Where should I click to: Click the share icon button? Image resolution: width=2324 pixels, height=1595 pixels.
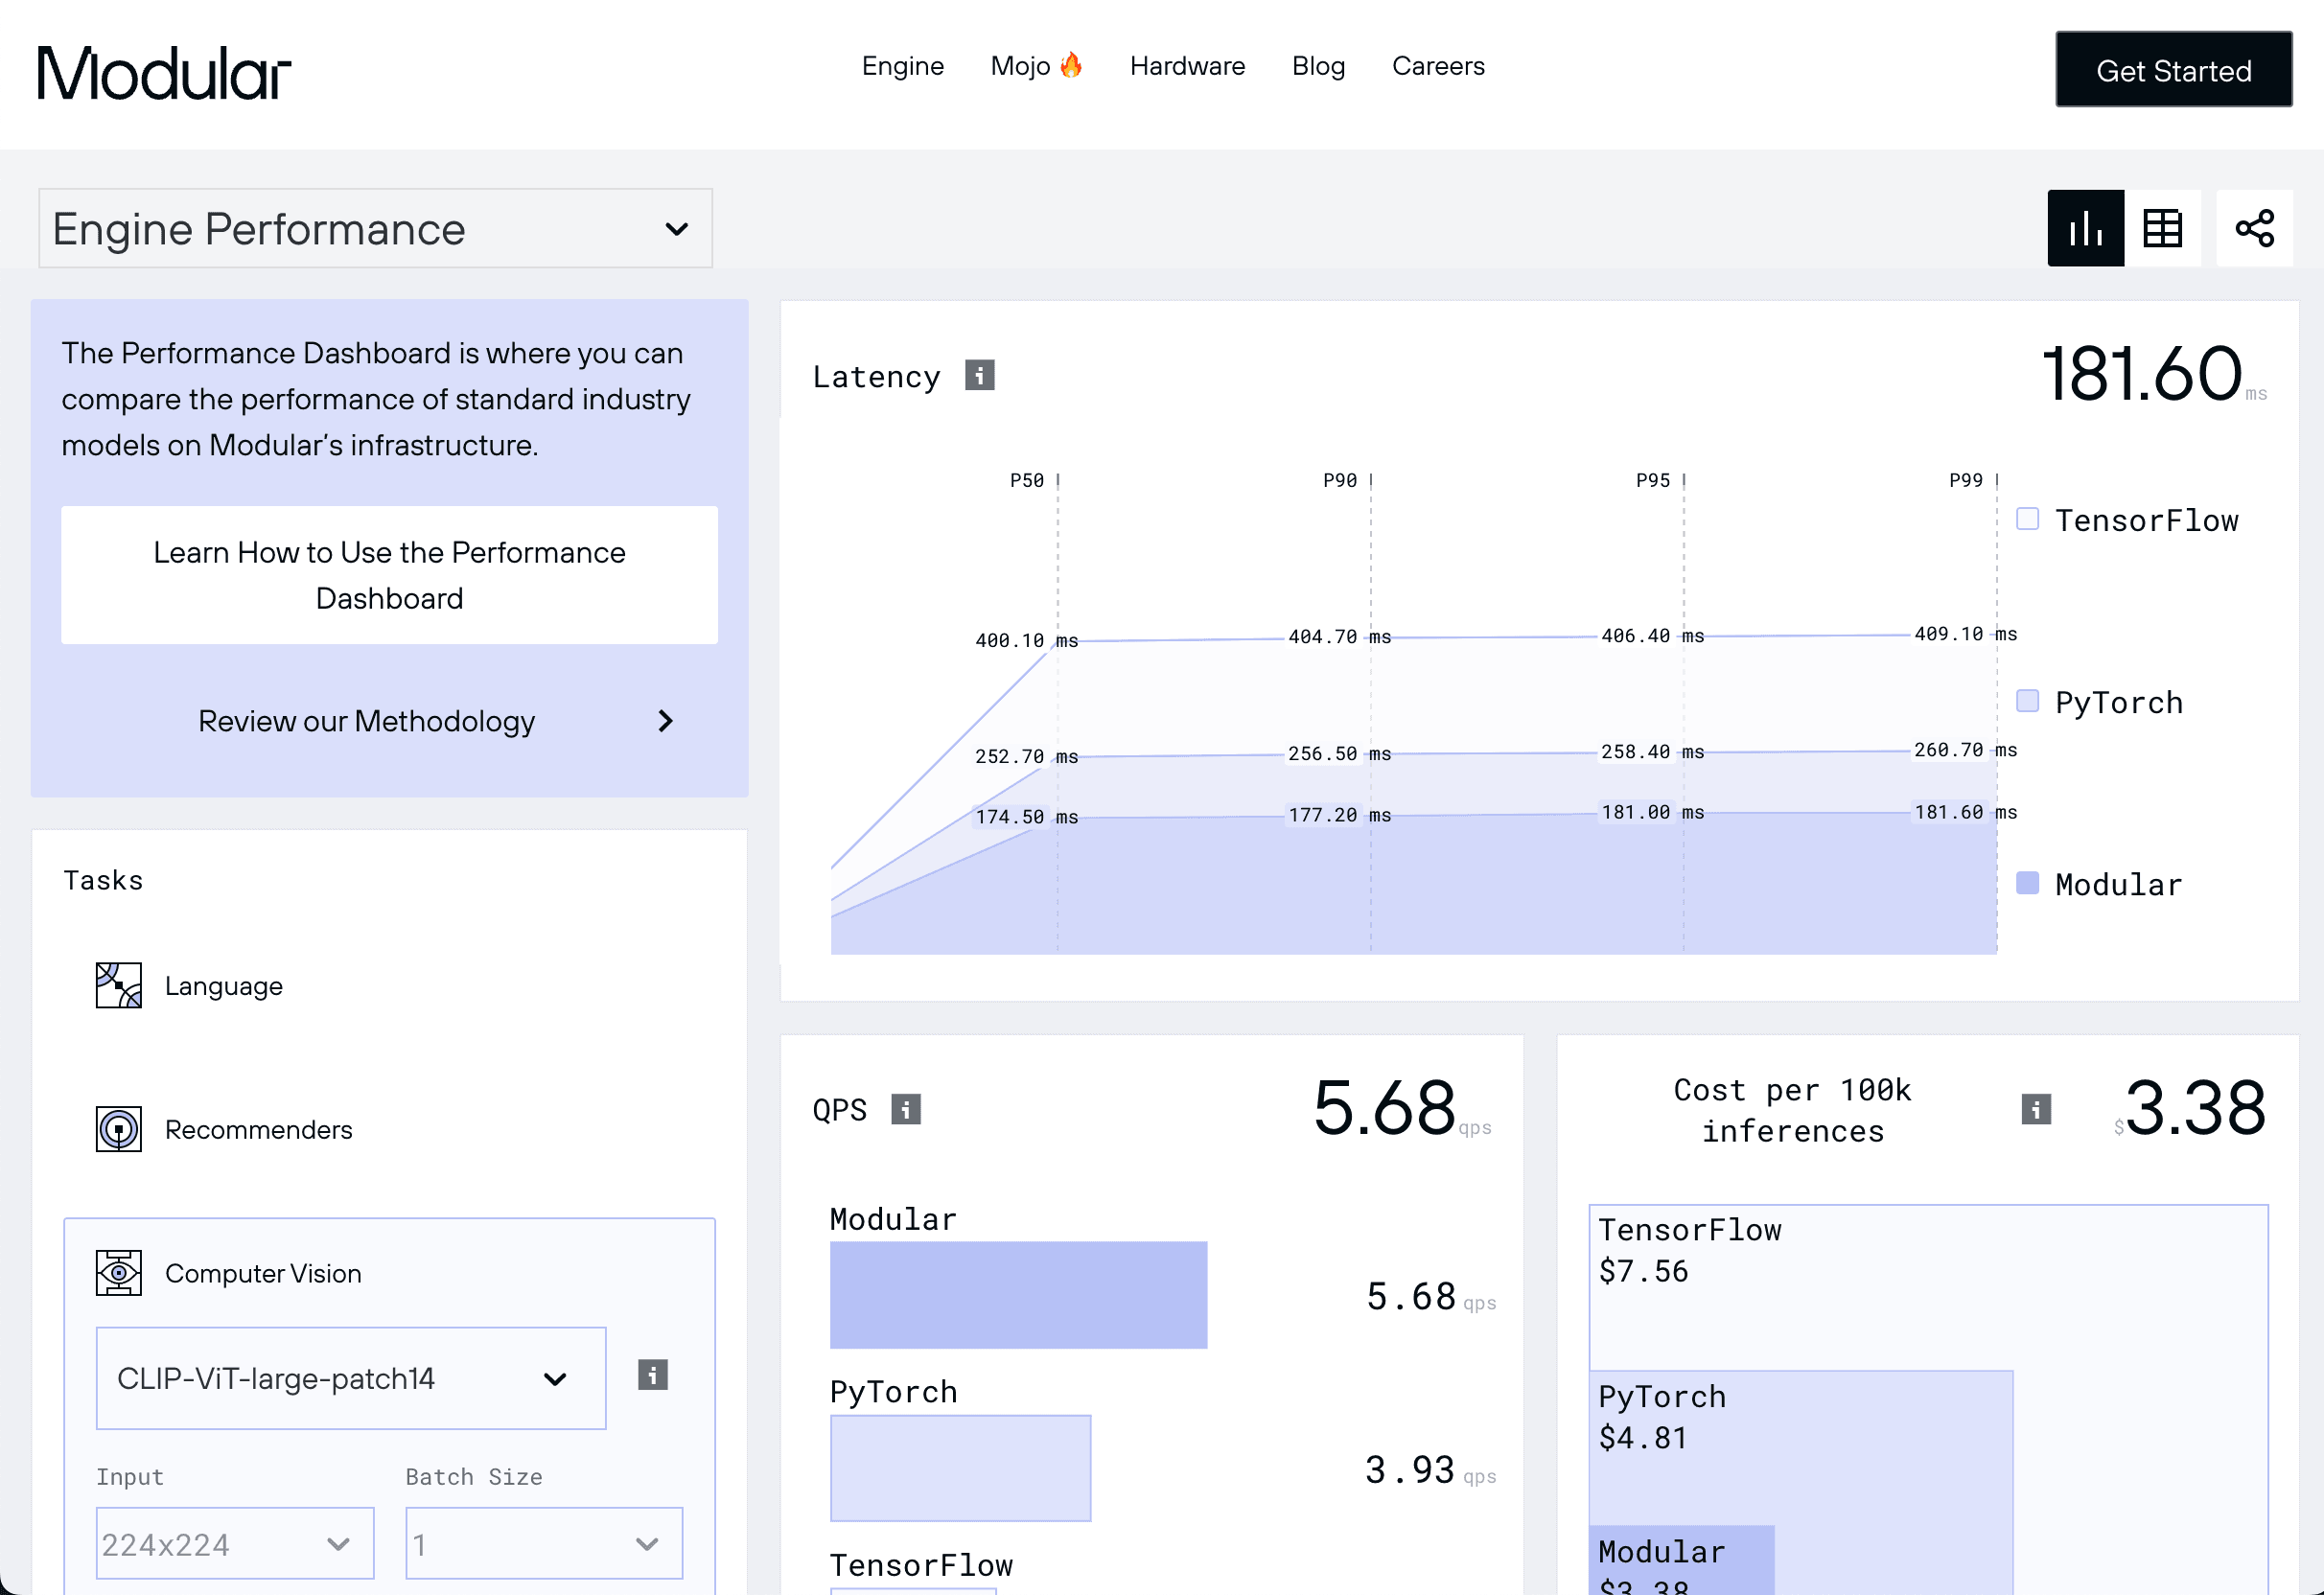[2254, 228]
